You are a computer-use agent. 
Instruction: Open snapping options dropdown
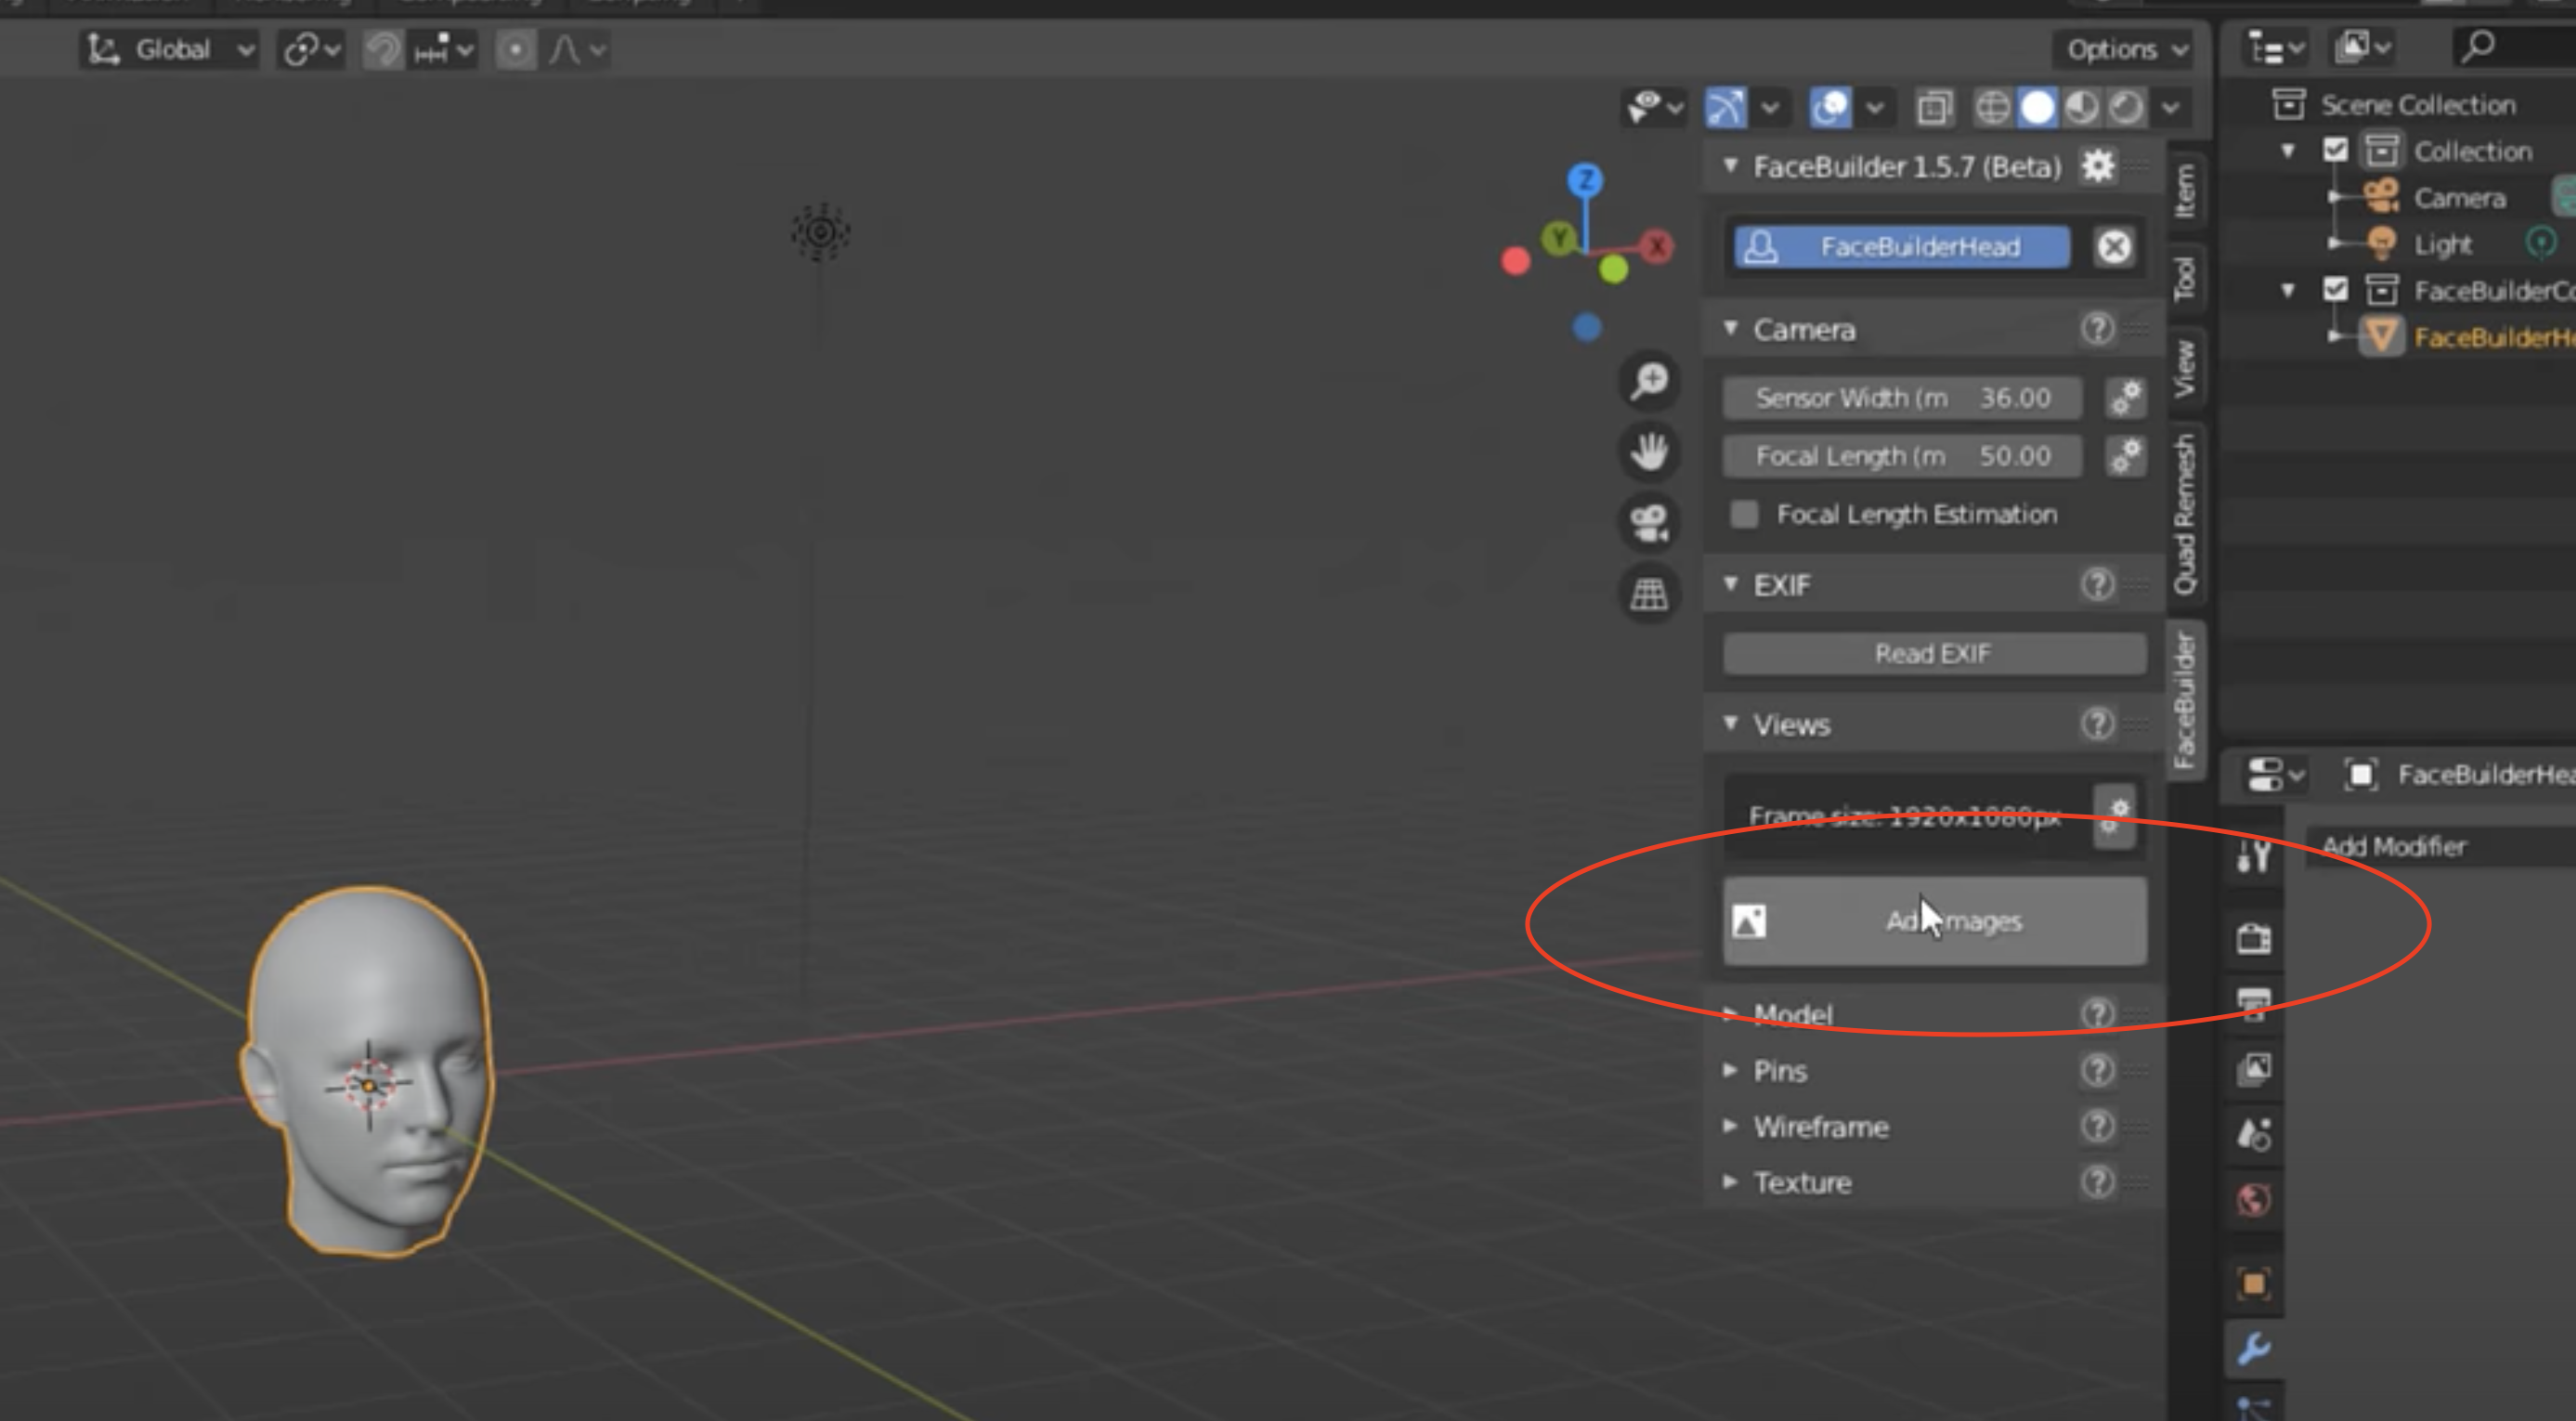pos(443,49)
